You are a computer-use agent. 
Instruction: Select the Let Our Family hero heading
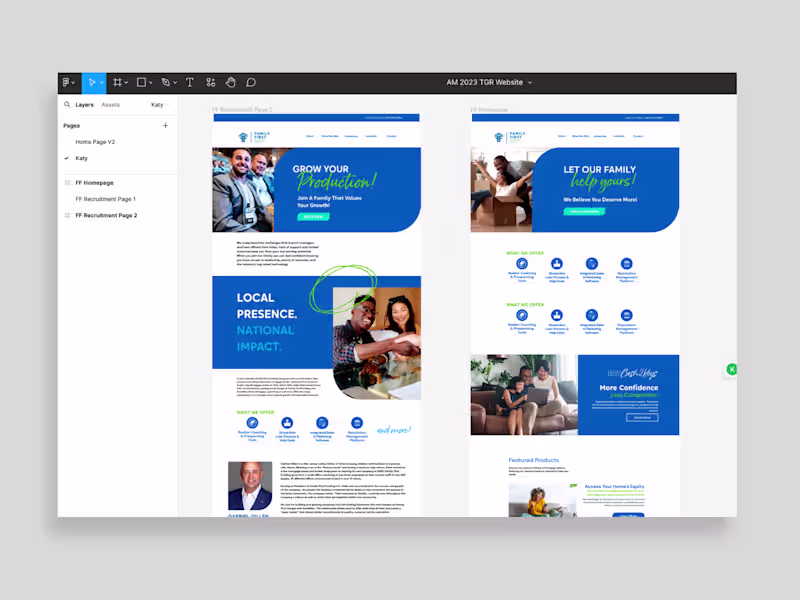tap(600, 177)
